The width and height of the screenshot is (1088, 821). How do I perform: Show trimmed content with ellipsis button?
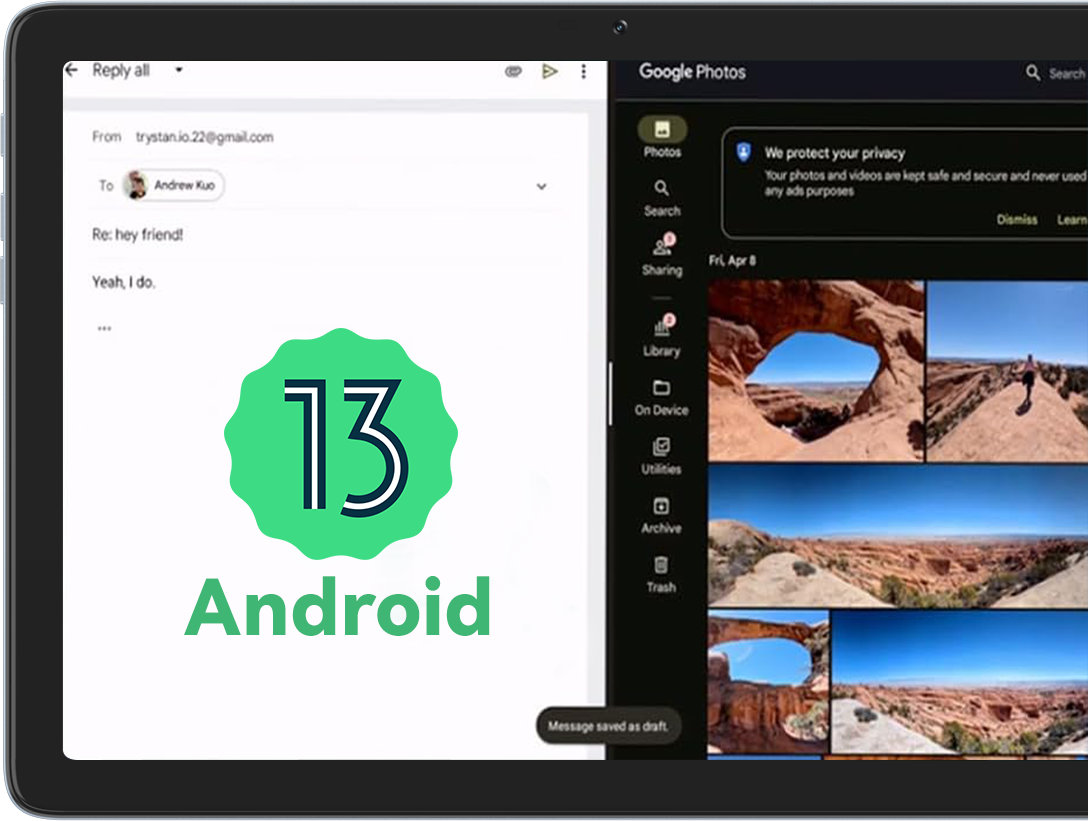104,328
